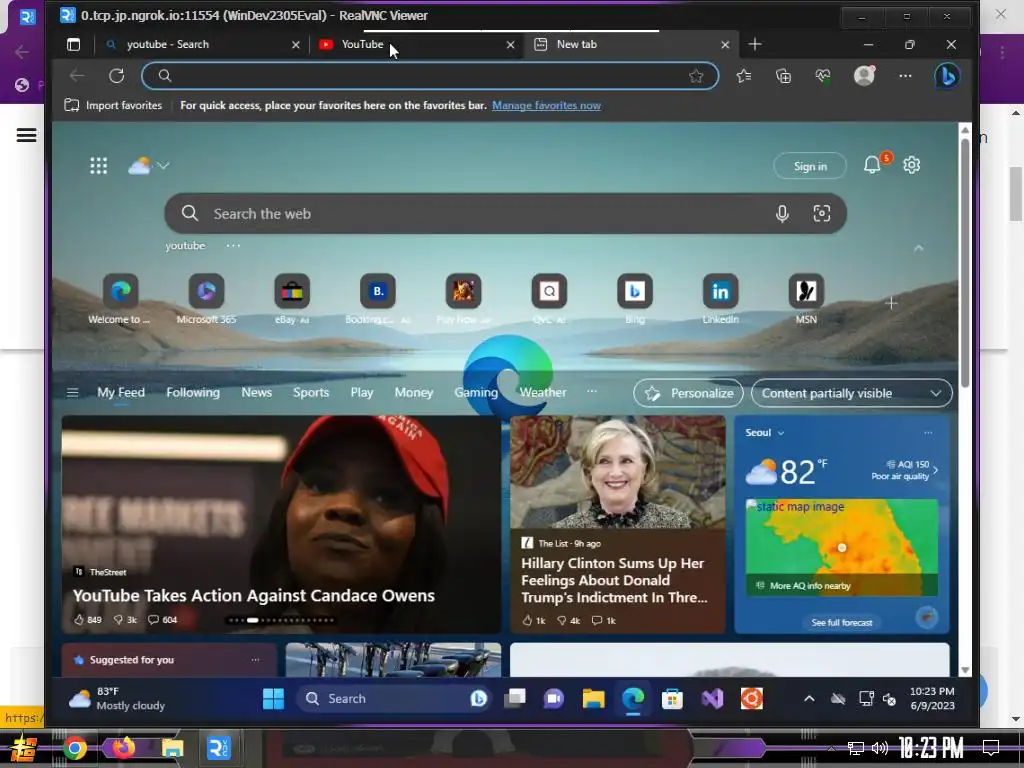Screen dimensions: 1024x768
Task: Click the Sign in button
Action: point(810,166)
